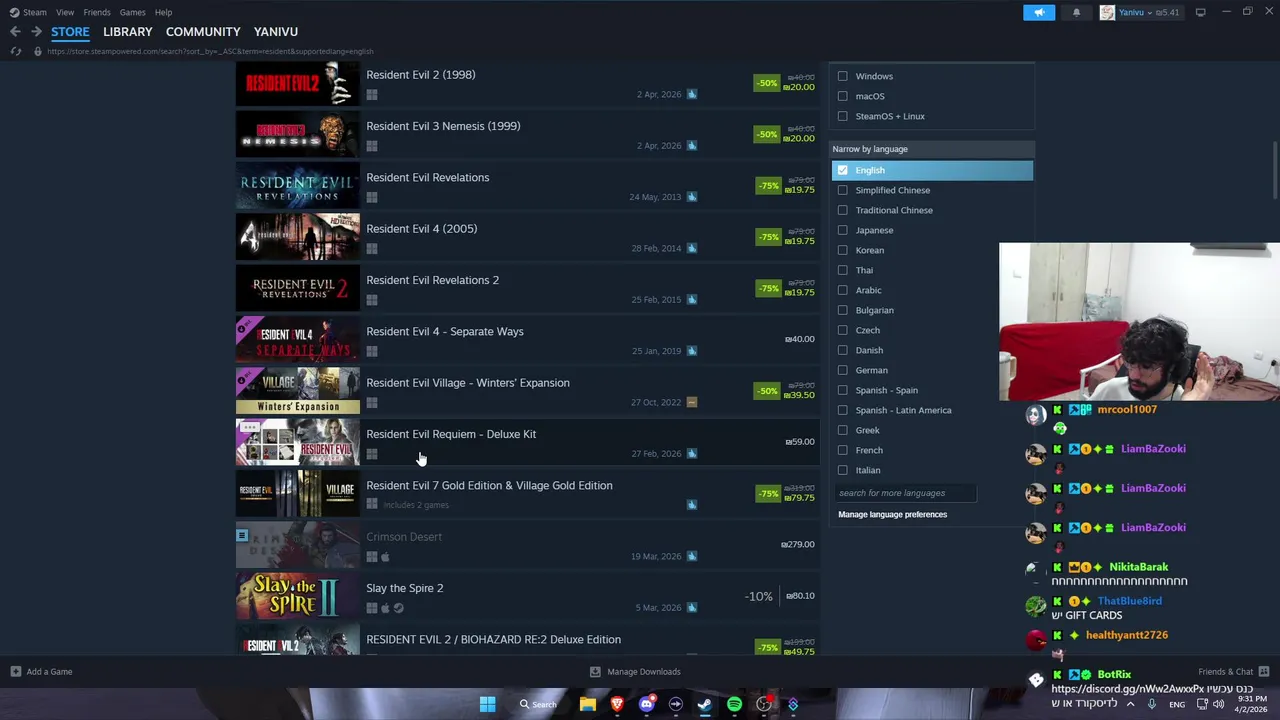This screenshot has width=1280, height=720.
Task: Click the store URL address text
Action: (210, 51)
